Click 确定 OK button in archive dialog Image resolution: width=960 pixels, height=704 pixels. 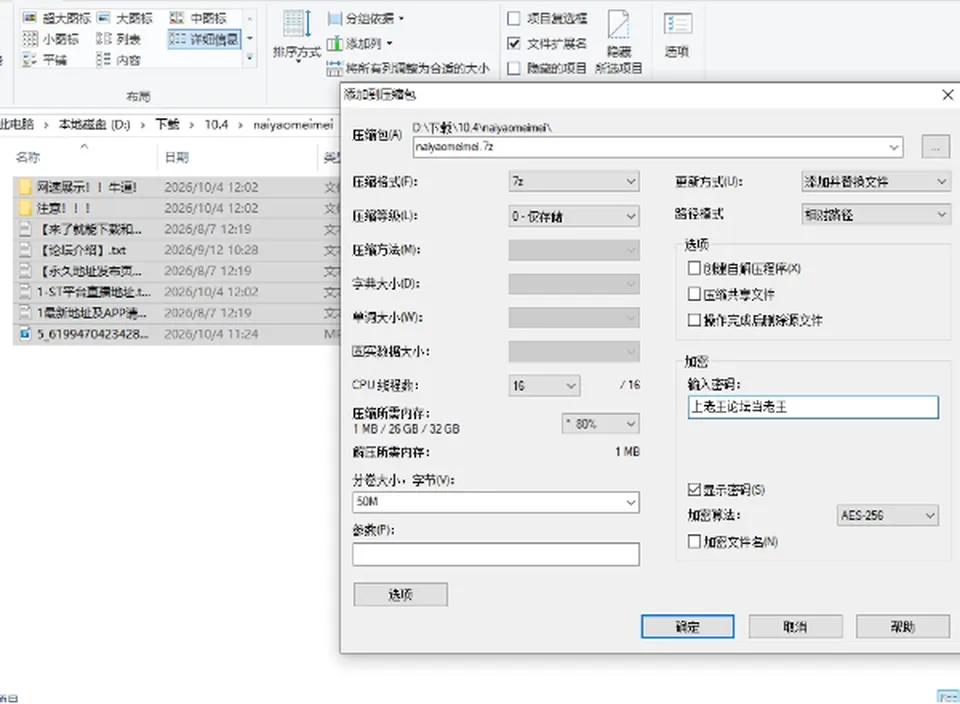click(x=688, y=626)
